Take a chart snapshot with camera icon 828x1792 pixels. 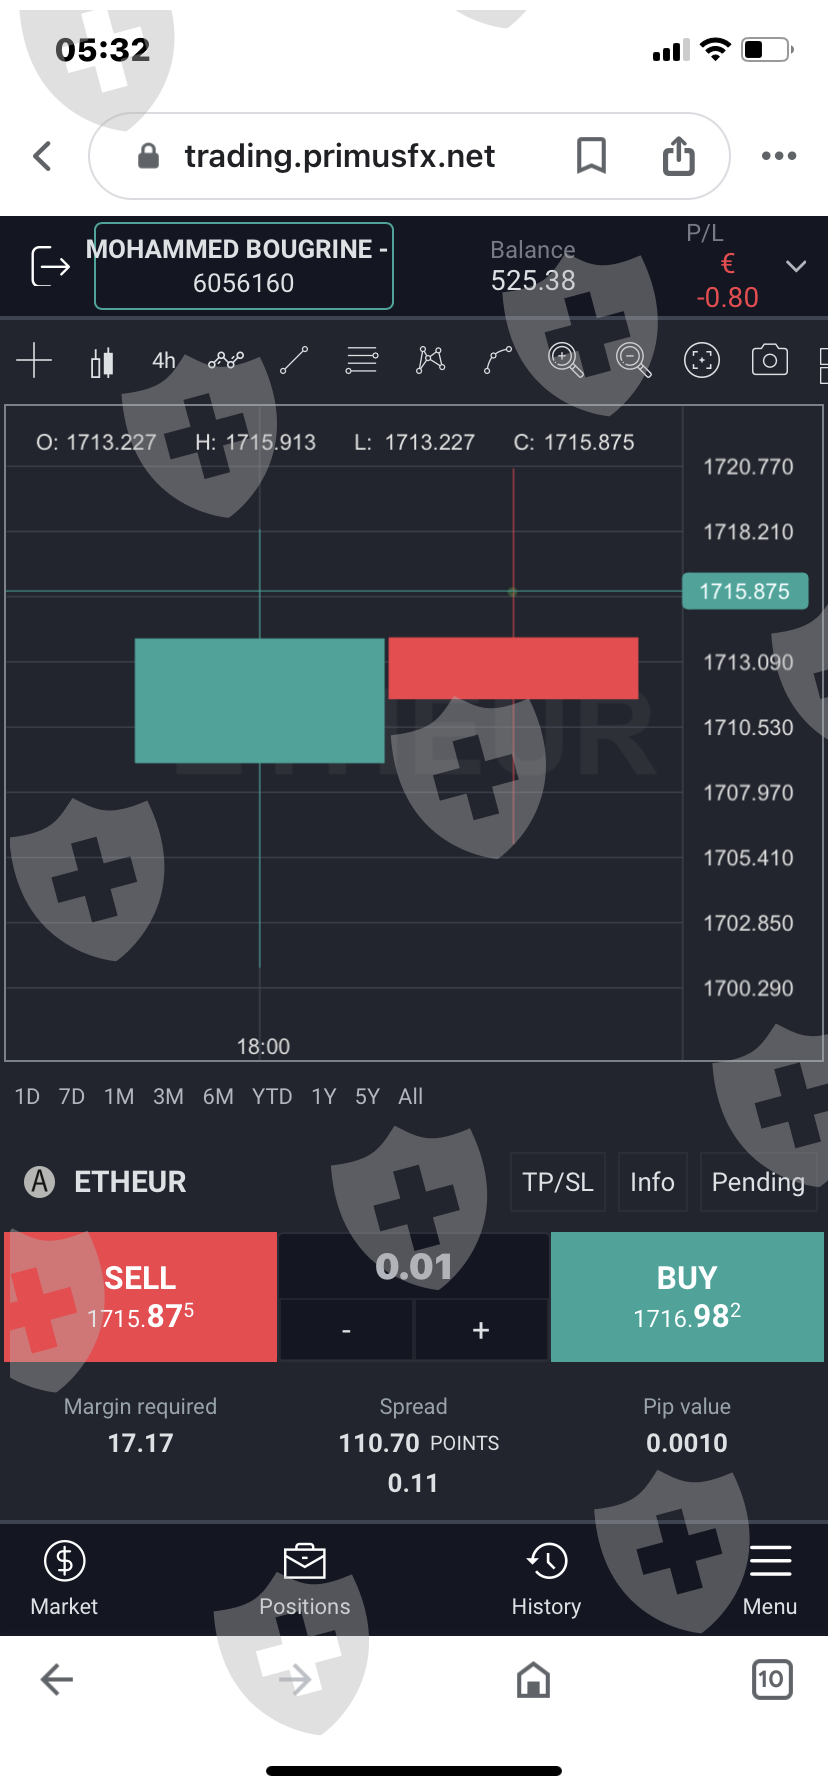(769, 360)
